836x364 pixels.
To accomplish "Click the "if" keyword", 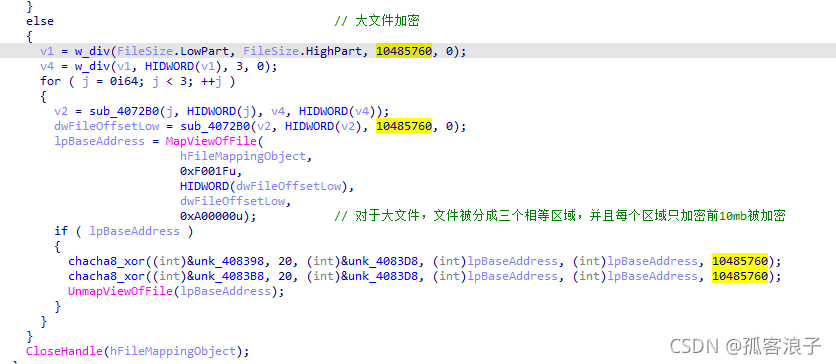I will [61, 231].
